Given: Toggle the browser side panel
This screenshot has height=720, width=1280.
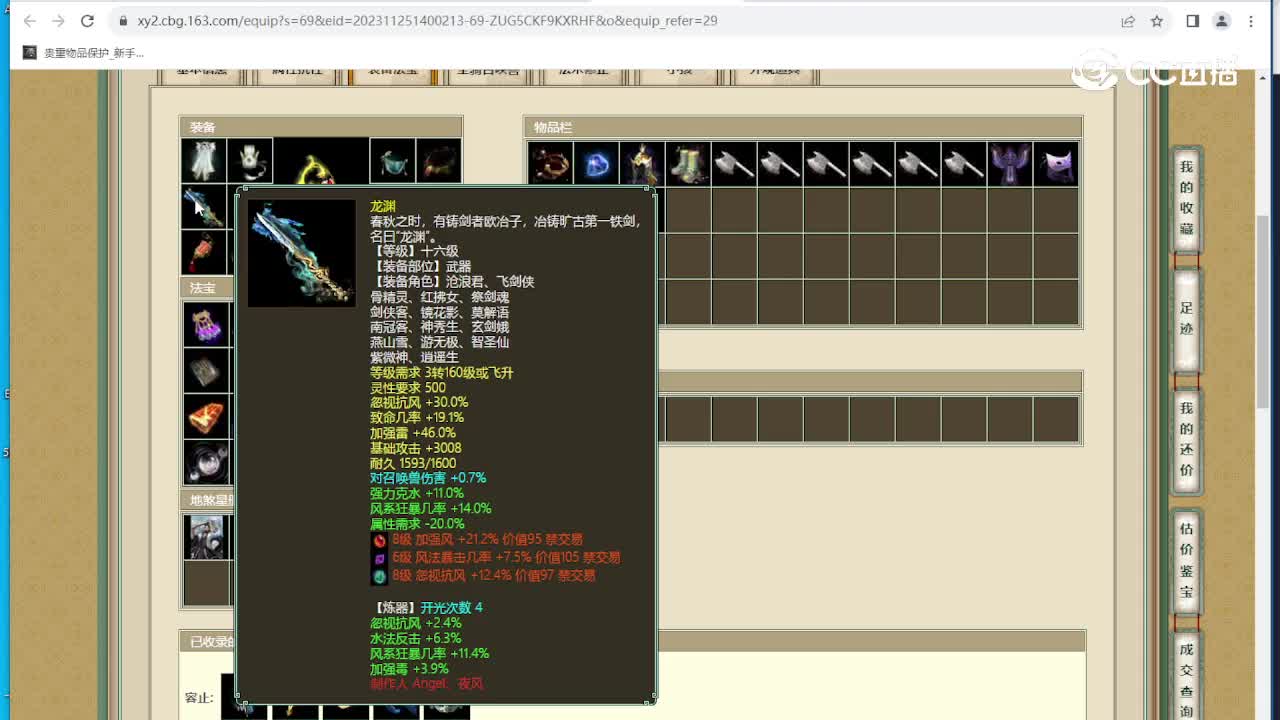Looking at the screenshot, I should pos(1192,20).
